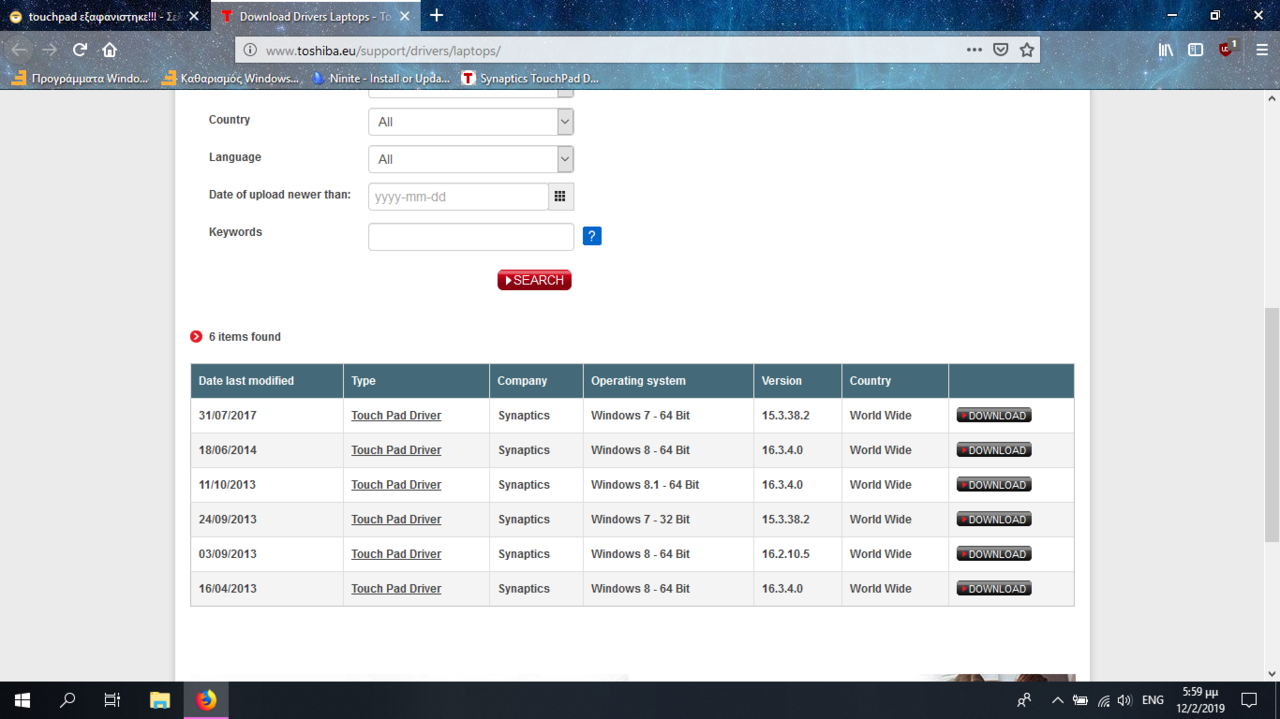Image resolution: width=1280 pixels, height=719 pixels.
Task: Focus the Keywords text field
Action: coord(471,236)
